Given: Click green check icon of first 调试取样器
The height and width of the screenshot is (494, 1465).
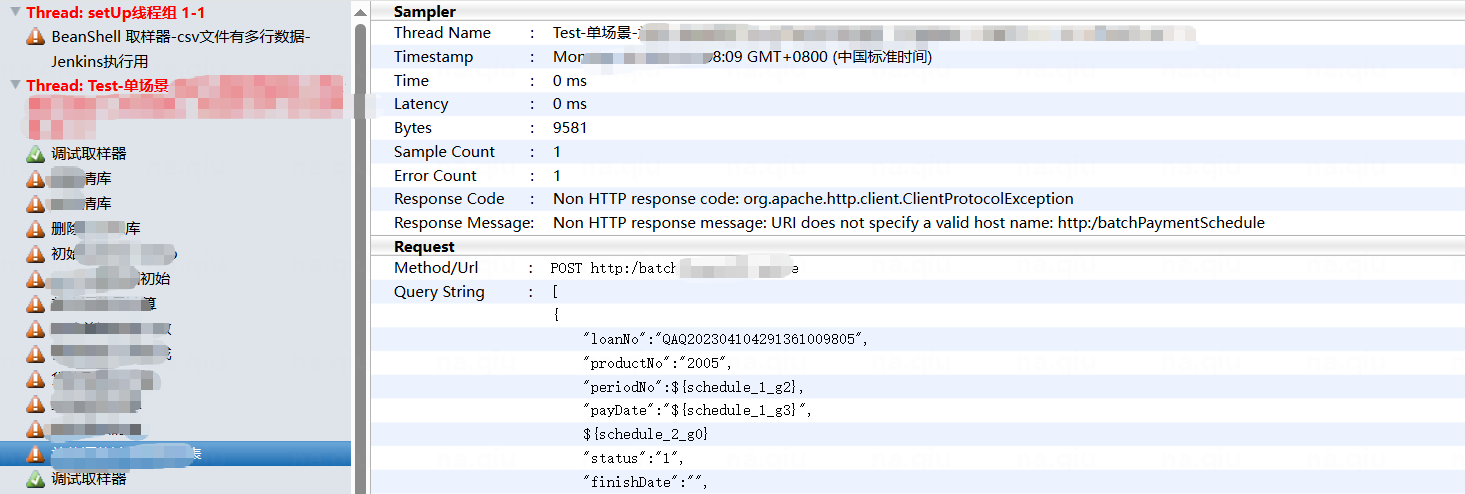Looking at the screenshot, I should point(35,154).
